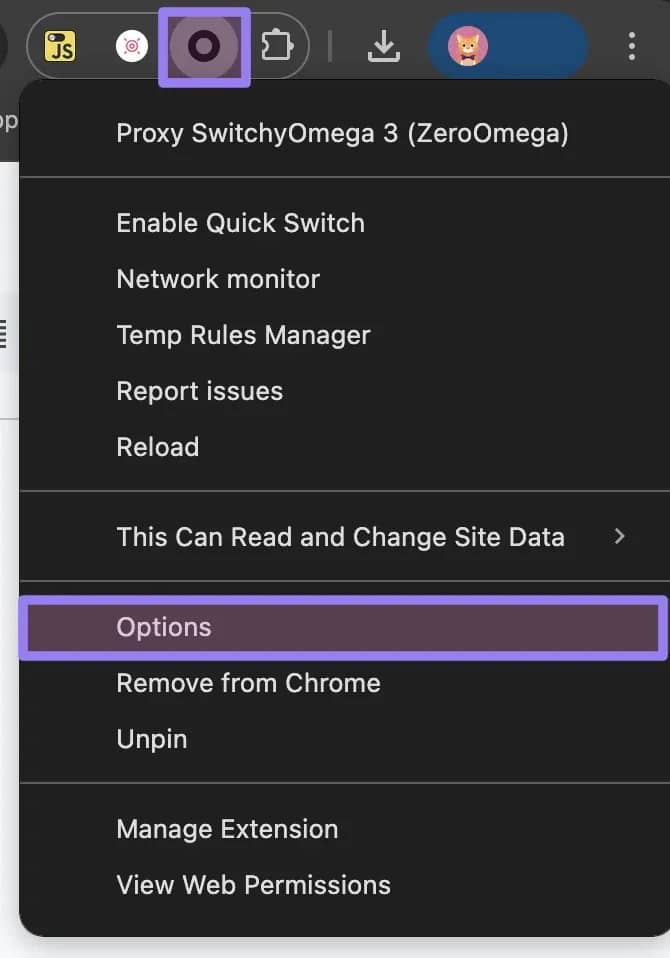The image size is (670, 958).
Task: Click the JS extension icon in toolbar
Action: click(60, 46)
